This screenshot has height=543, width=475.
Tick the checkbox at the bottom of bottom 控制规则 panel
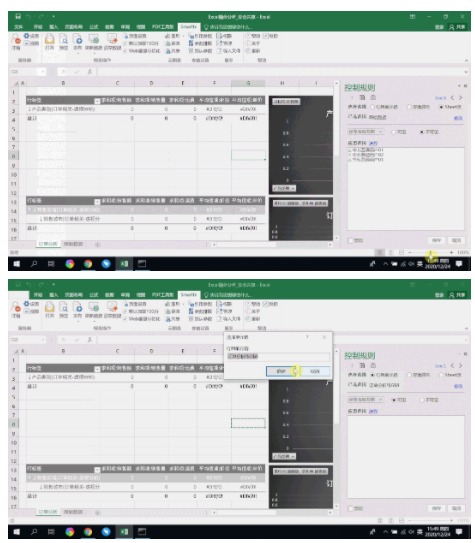(351, 508)
